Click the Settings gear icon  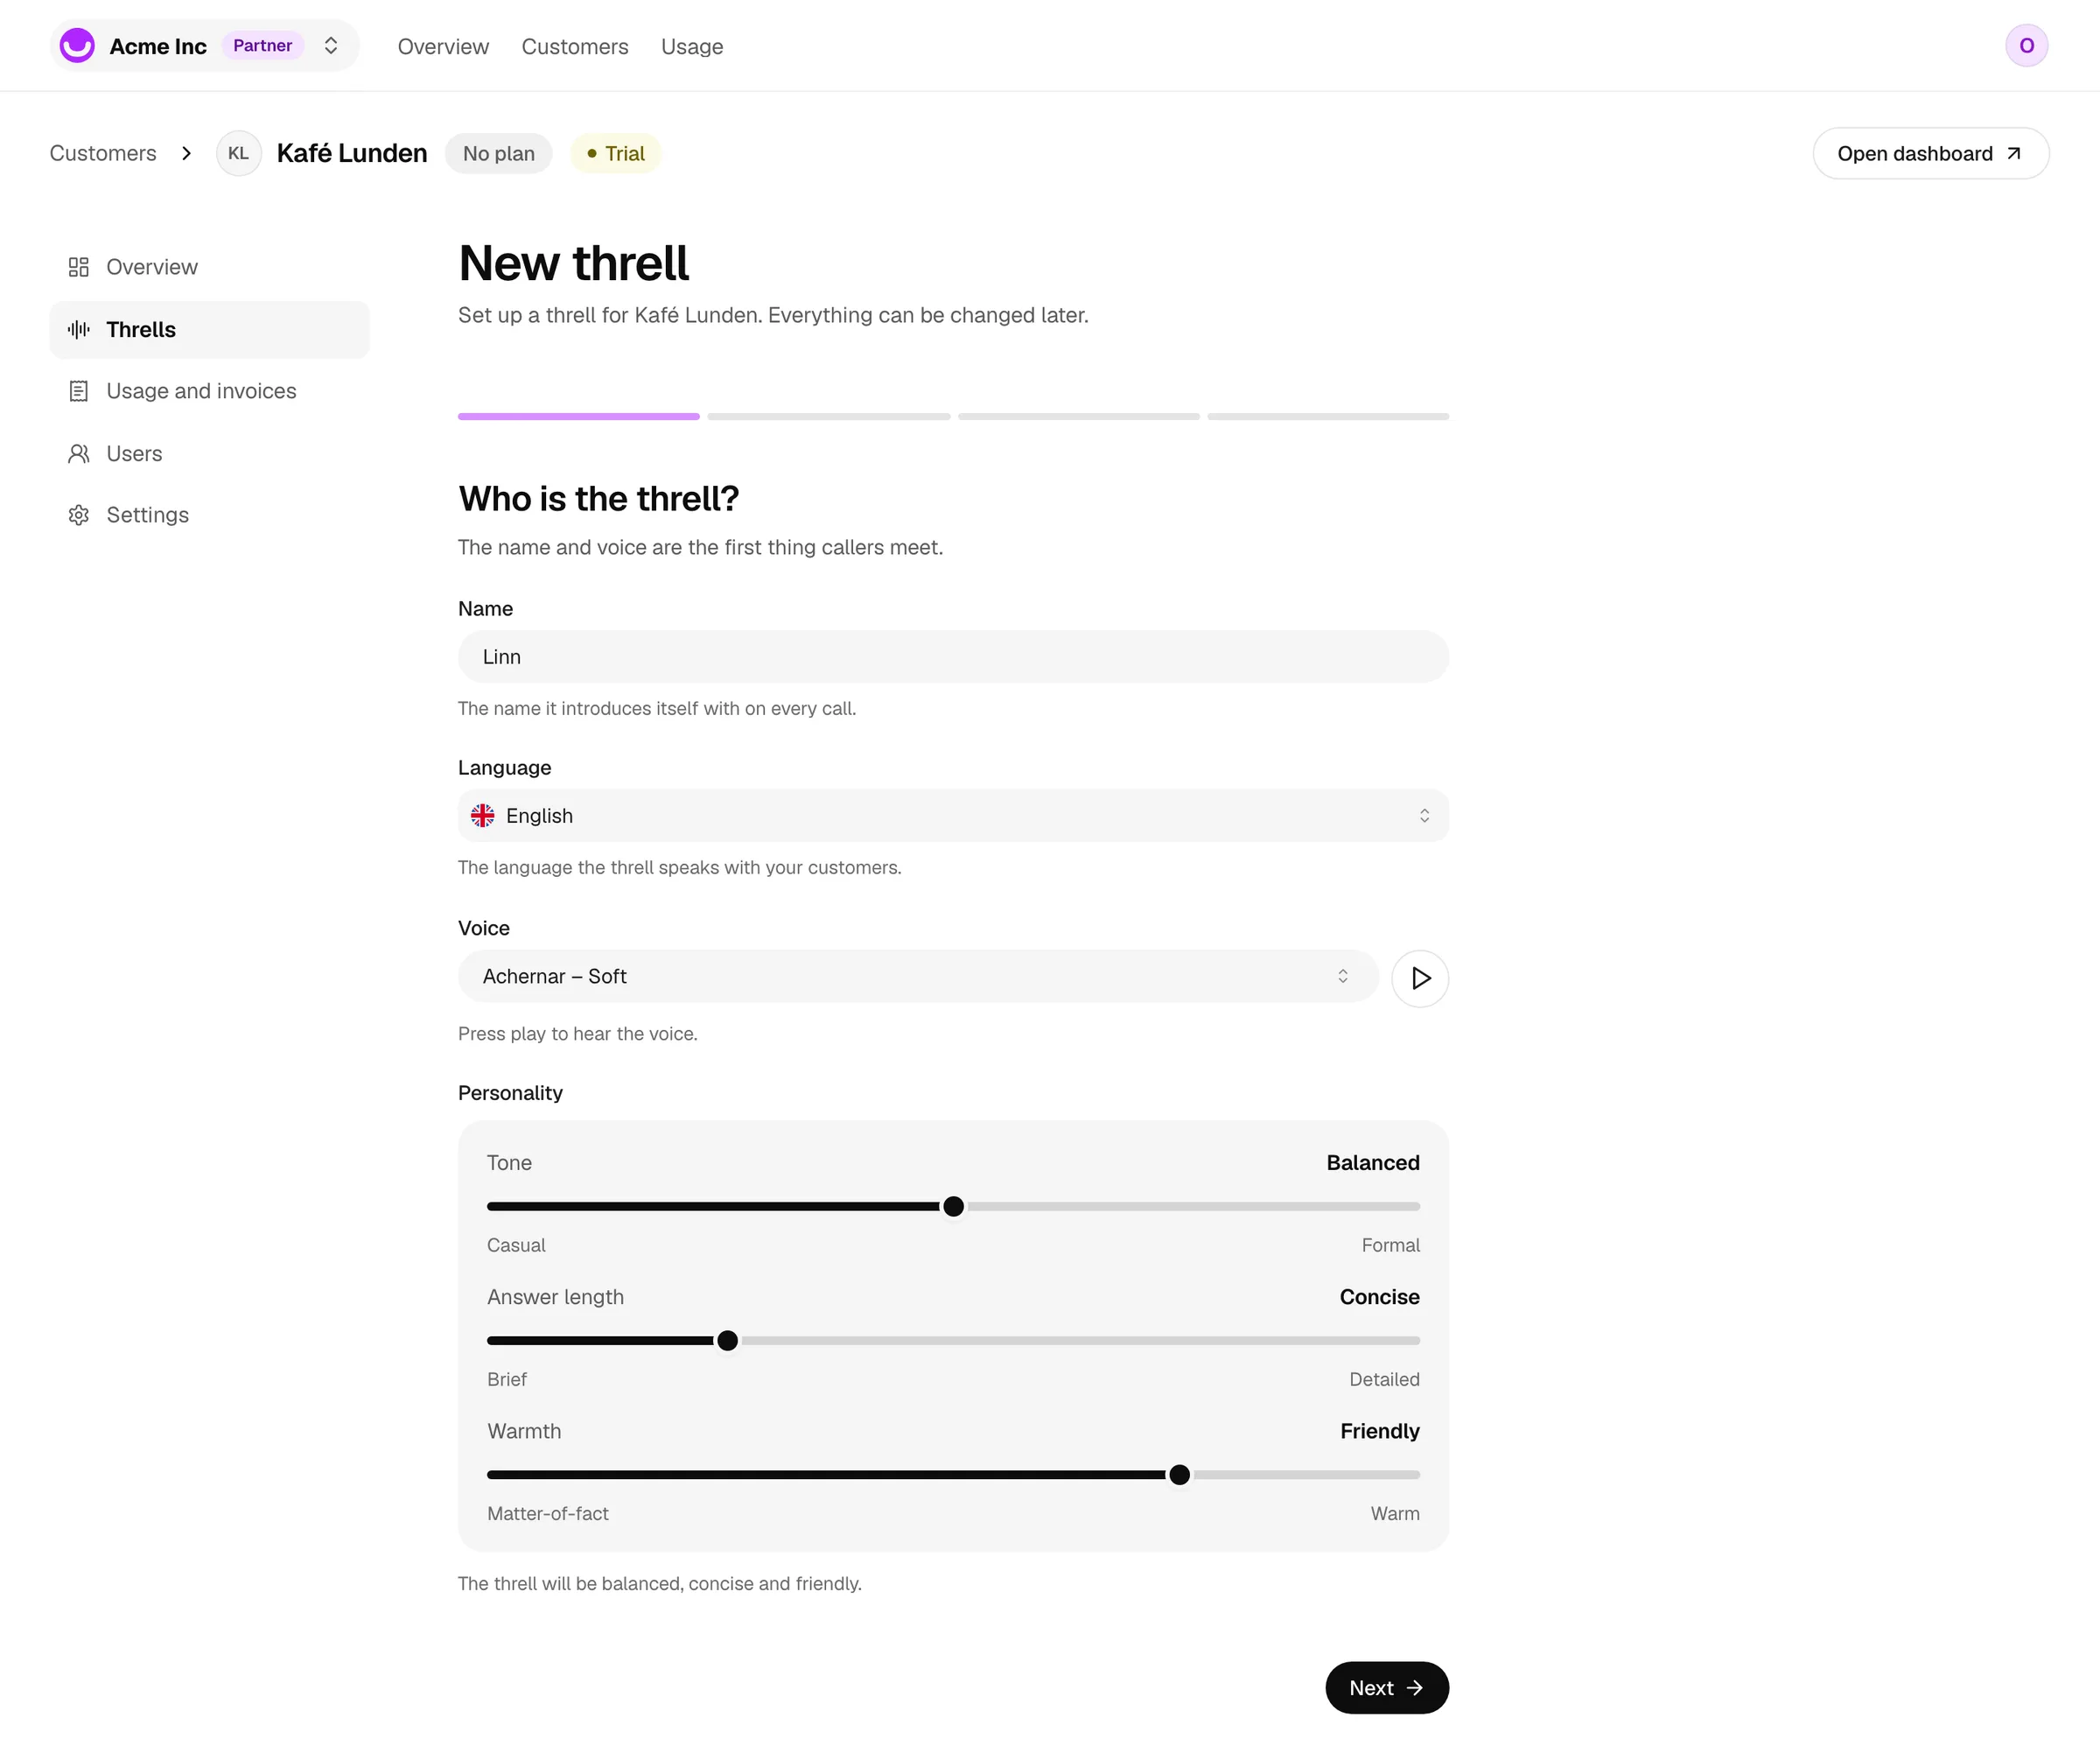coord(79,515)
